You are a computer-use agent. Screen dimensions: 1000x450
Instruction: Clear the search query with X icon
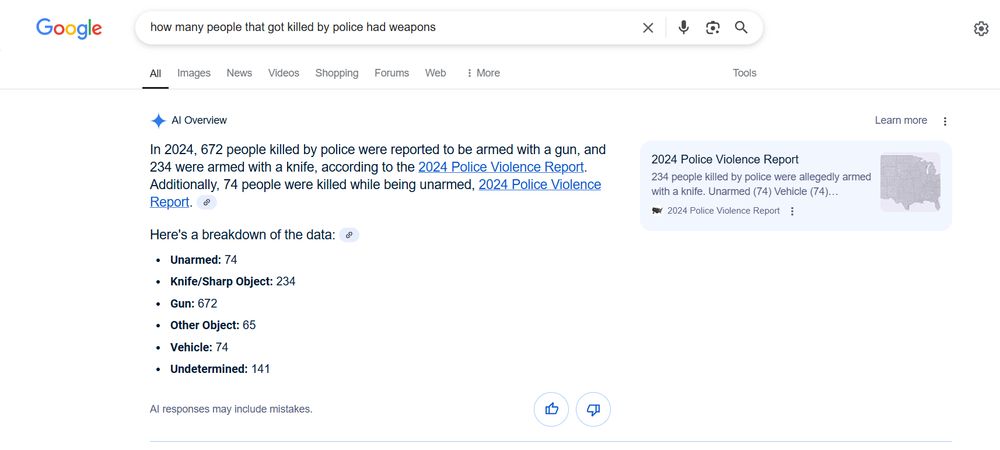coord(648,27)
